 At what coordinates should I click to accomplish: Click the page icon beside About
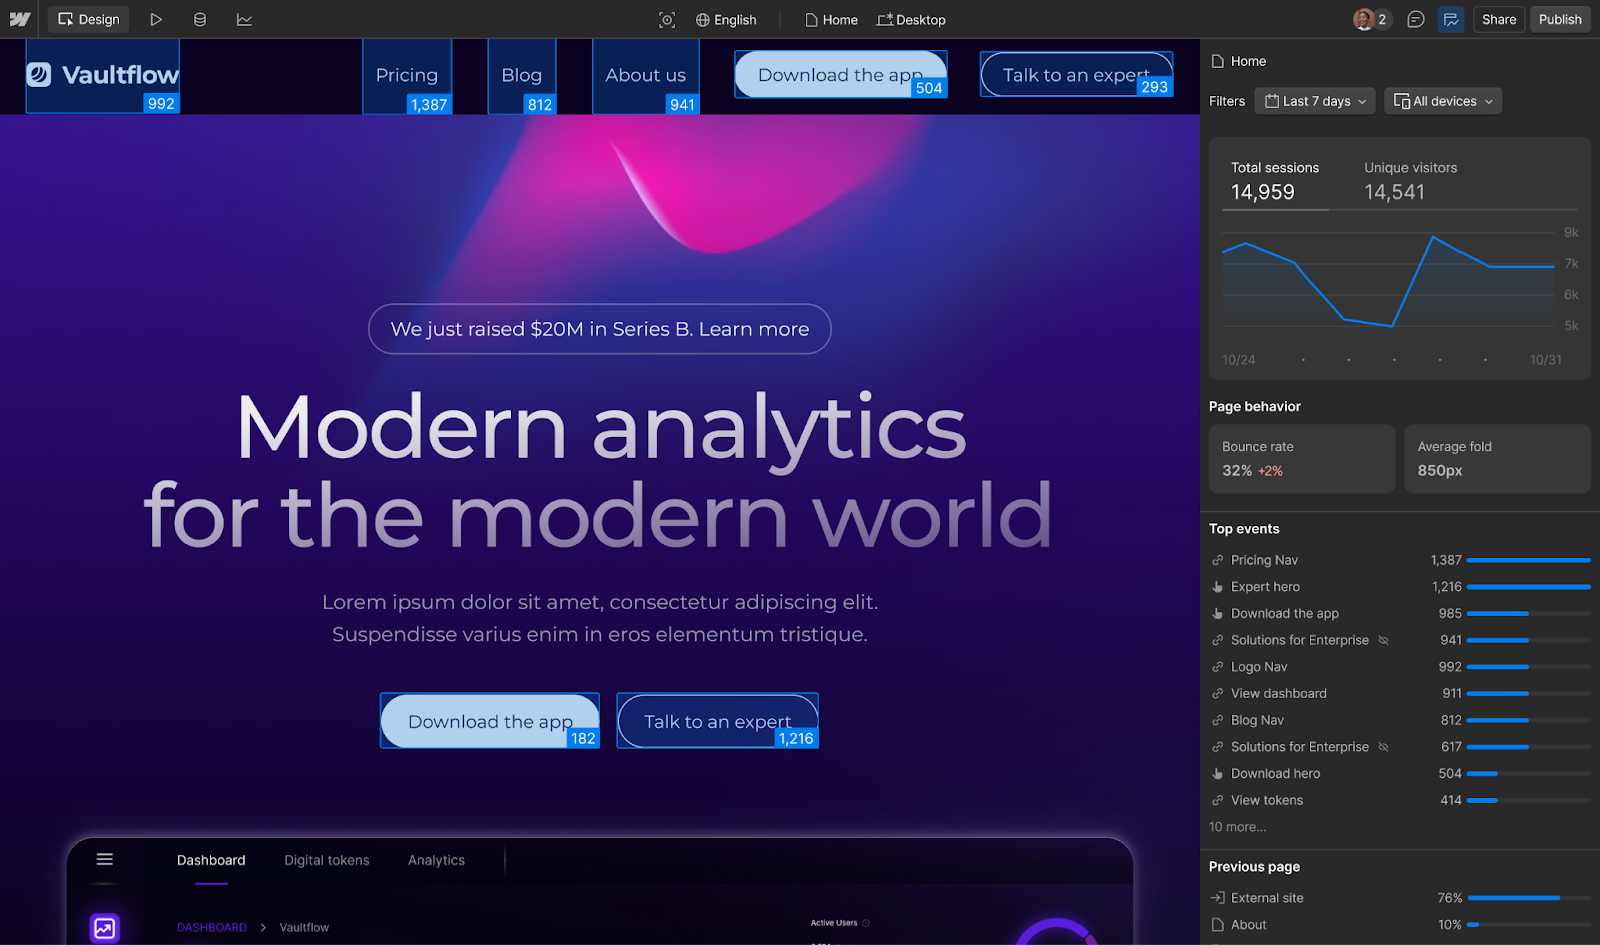[x=1217, y=925]
